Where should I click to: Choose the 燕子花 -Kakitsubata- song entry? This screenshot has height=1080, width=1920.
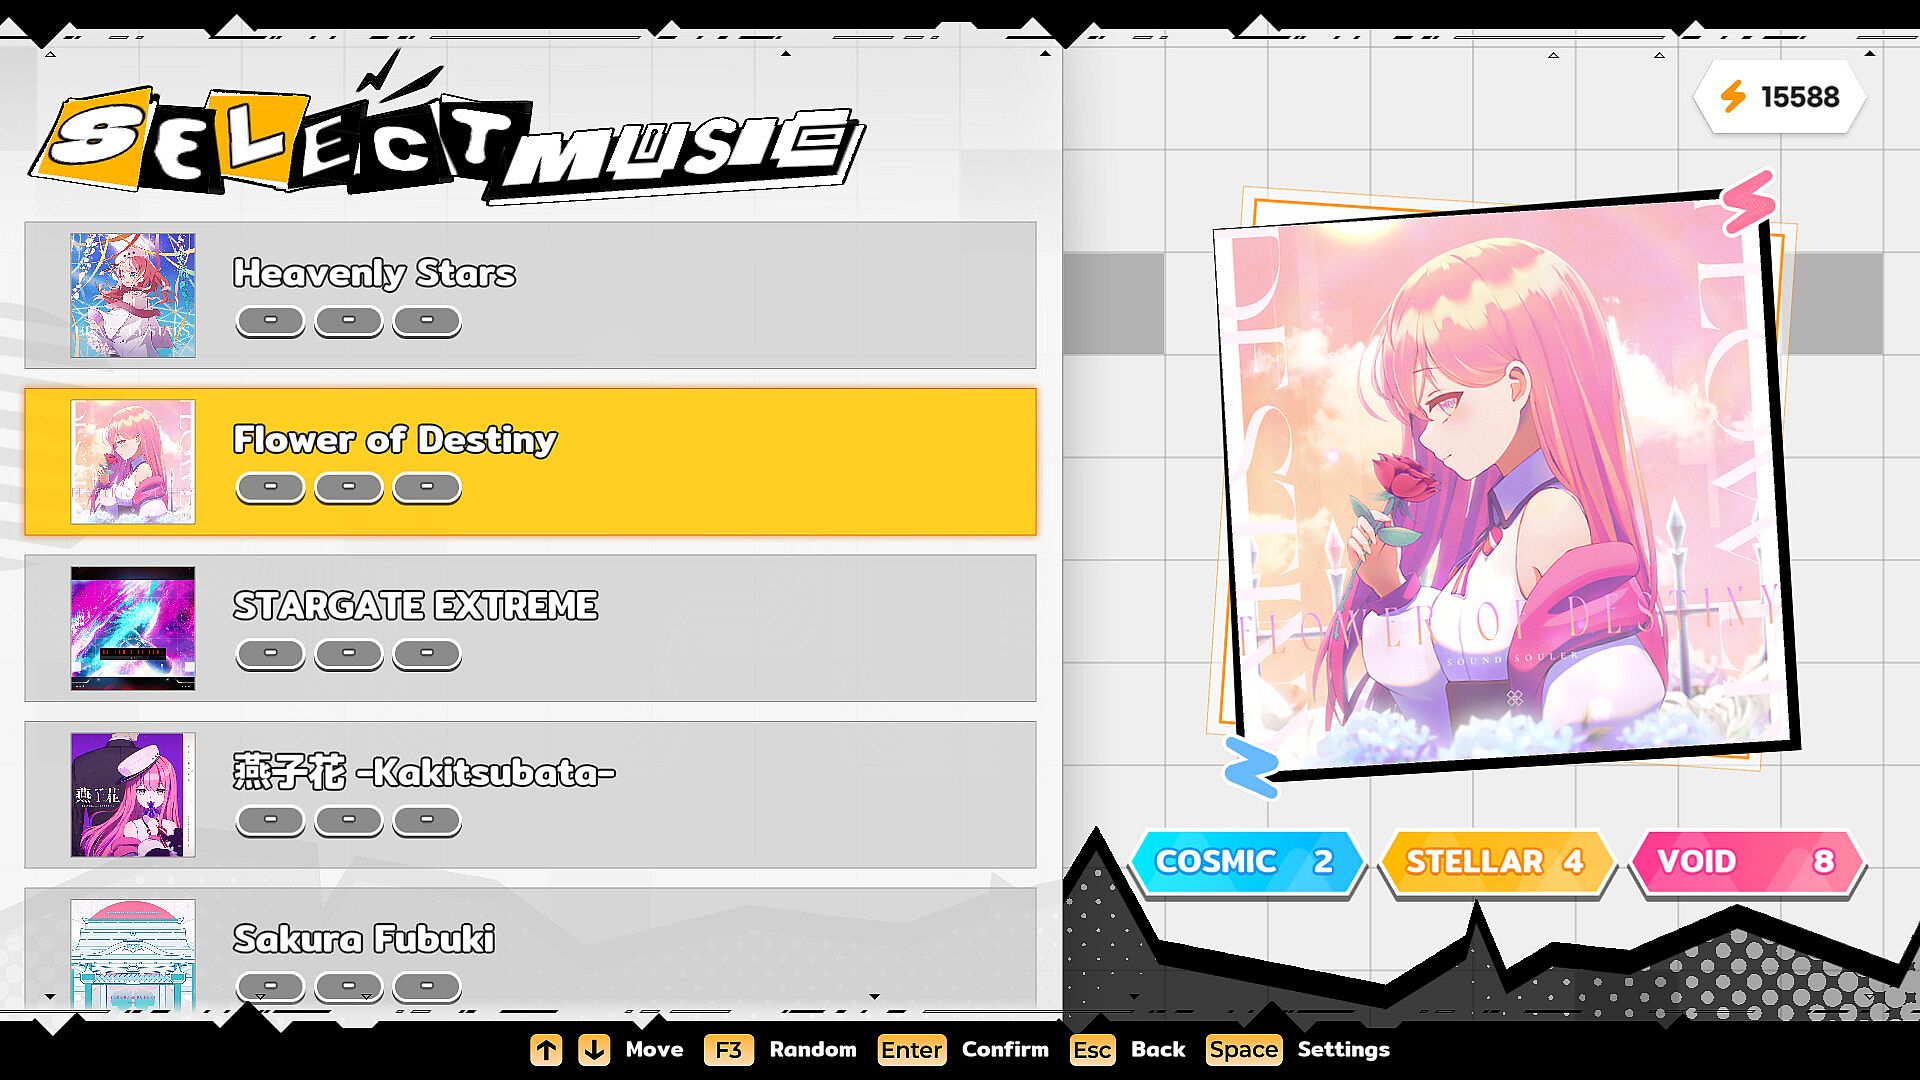click(x=531, y=795)
